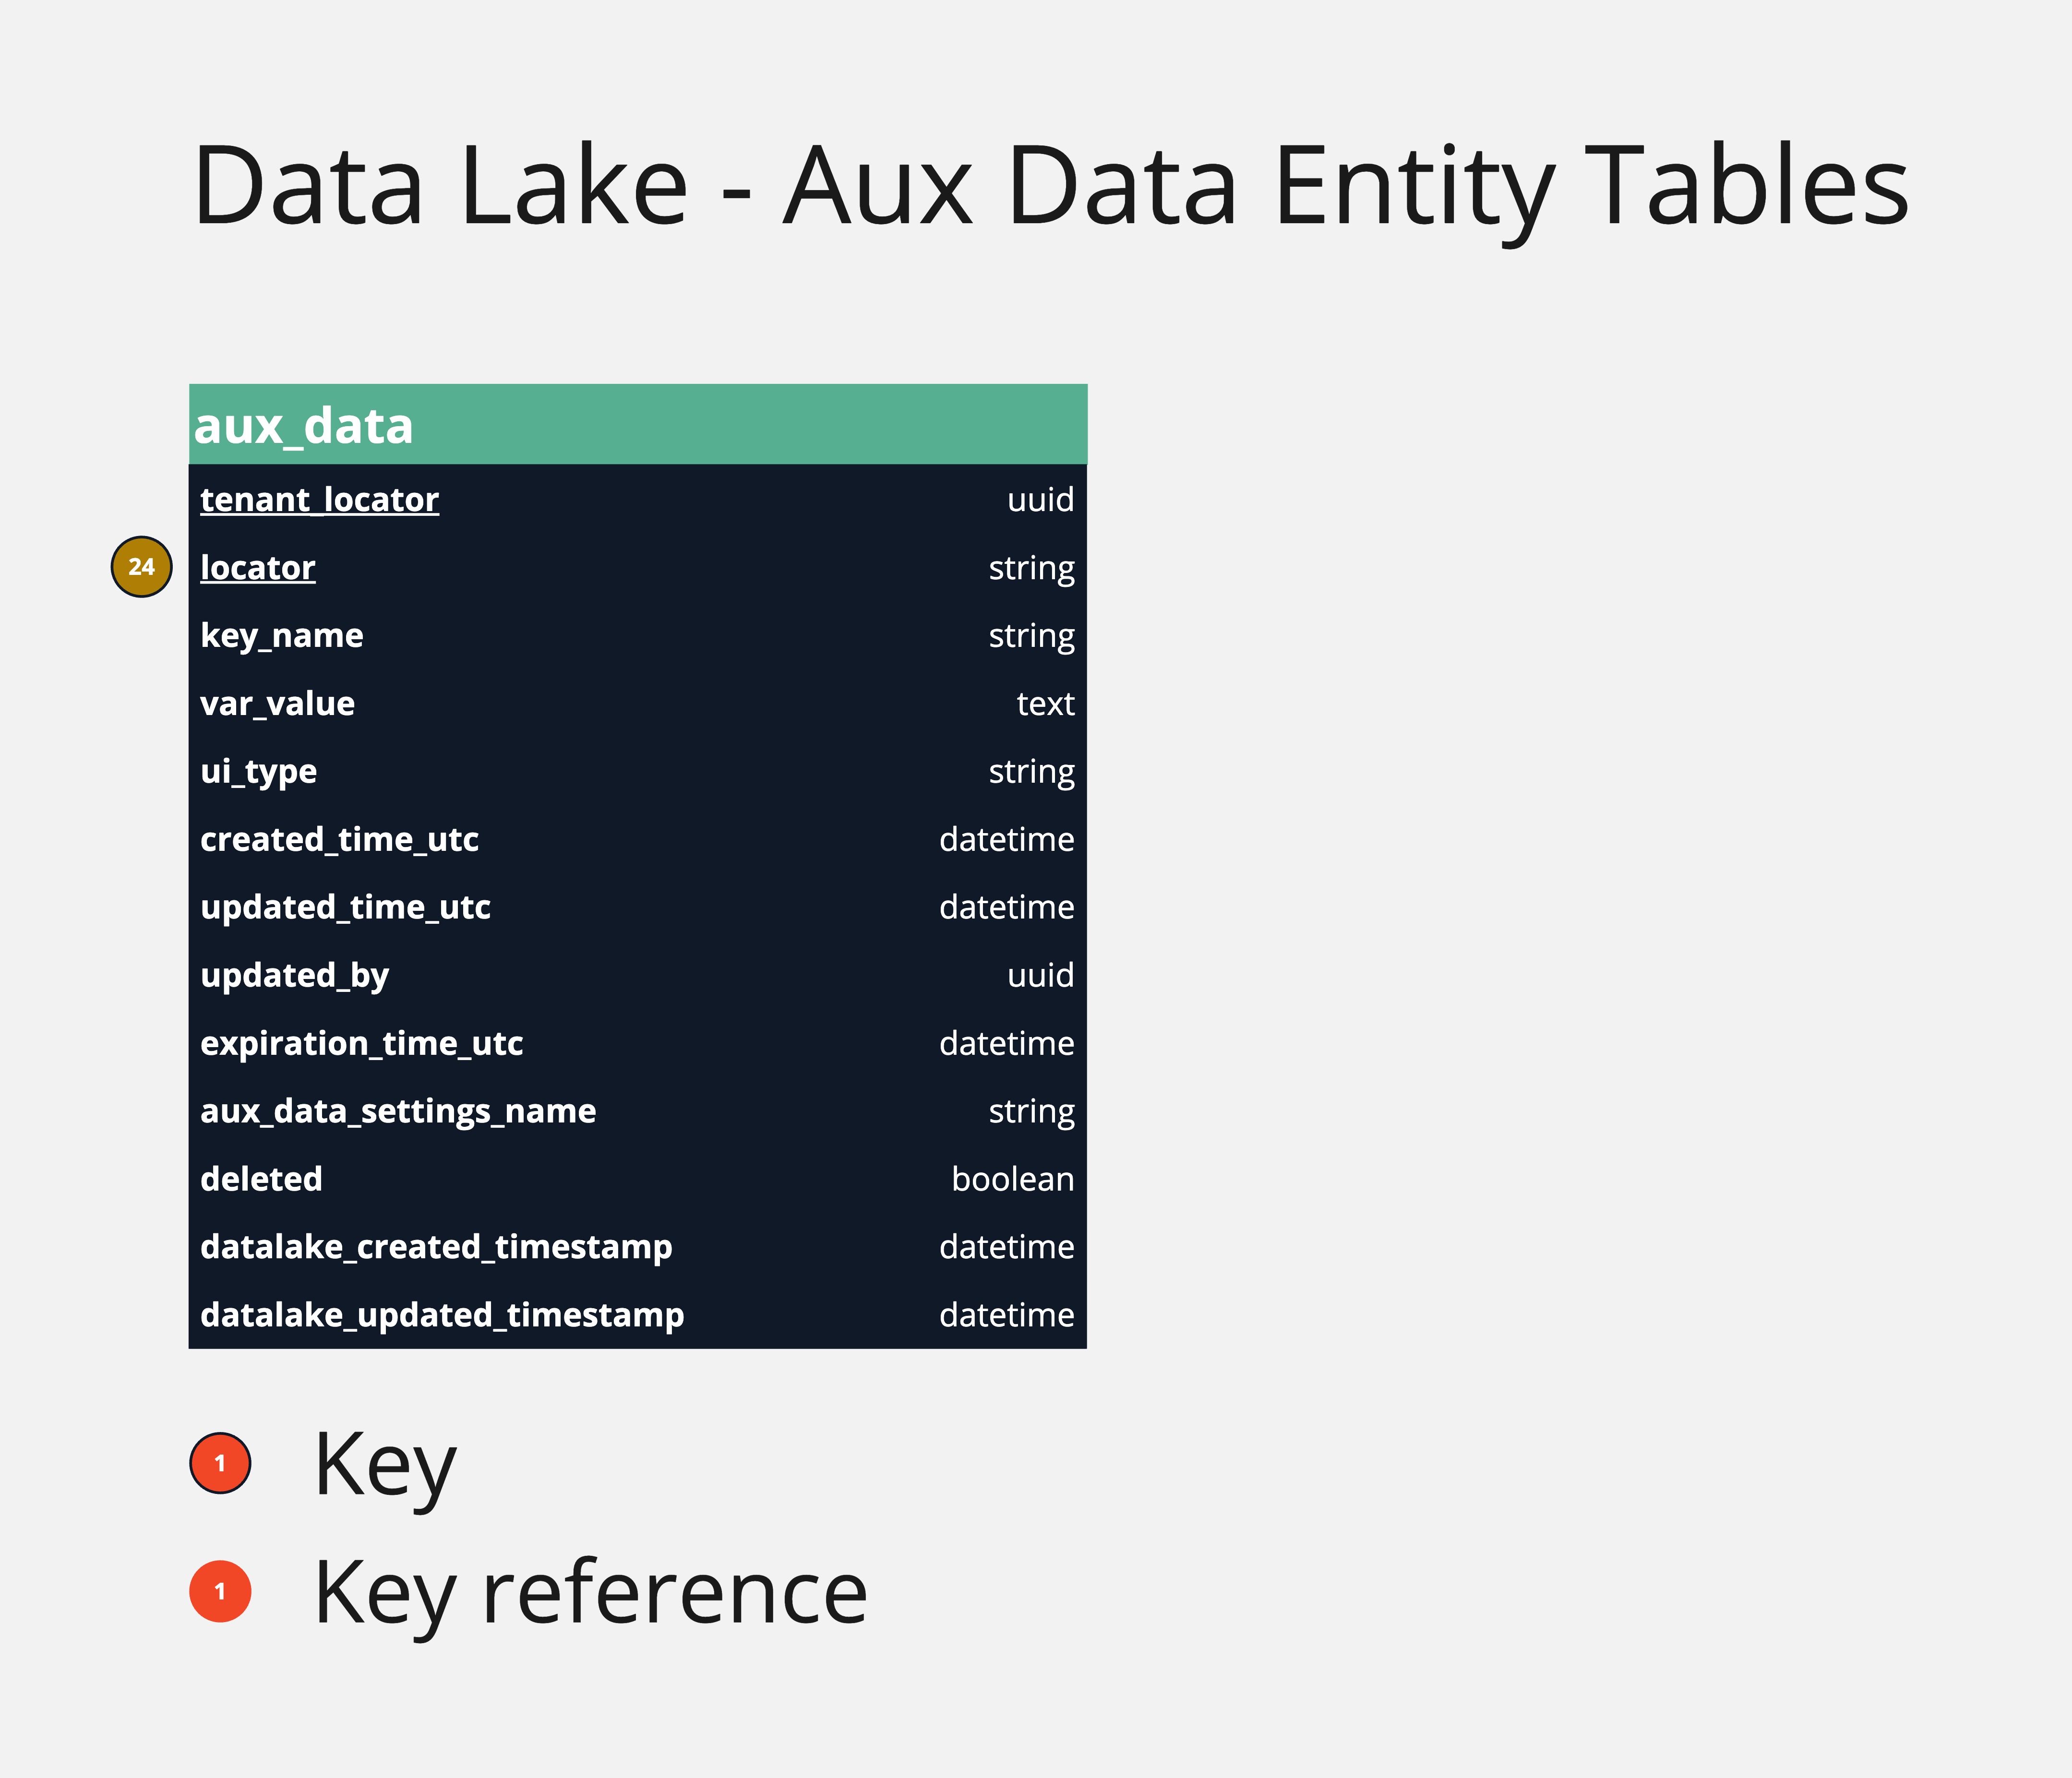Click the Data Lake page title
The image size is (2072, 1778).
(1050, 187)
